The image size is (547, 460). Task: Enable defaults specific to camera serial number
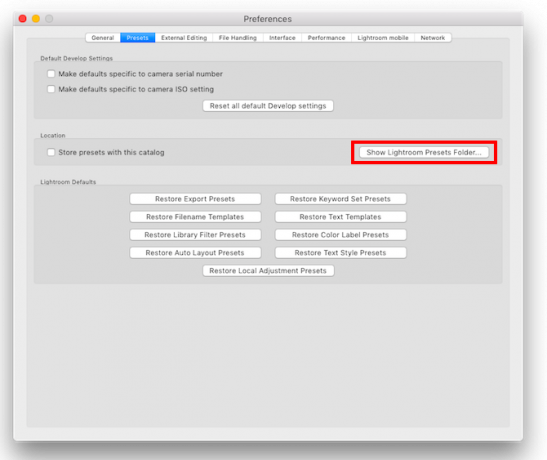(51, 74)
